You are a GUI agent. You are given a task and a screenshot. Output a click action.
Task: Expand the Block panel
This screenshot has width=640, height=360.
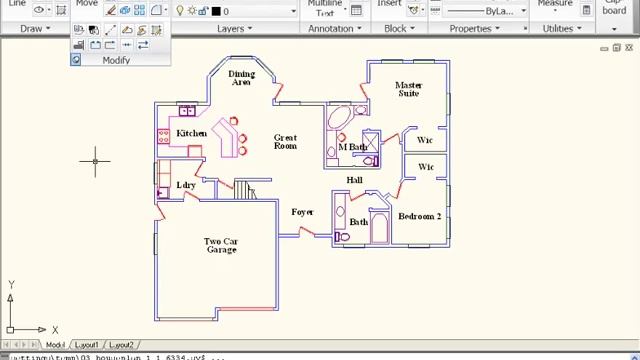click(399, 29)
